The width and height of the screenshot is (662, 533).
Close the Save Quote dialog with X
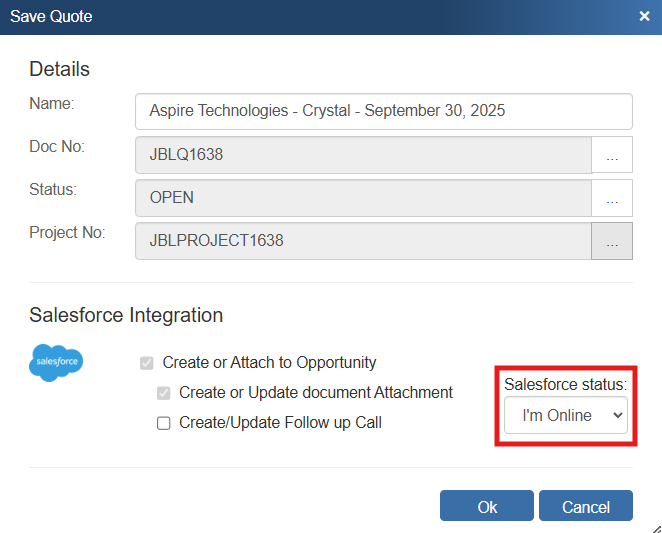[644, 16]
